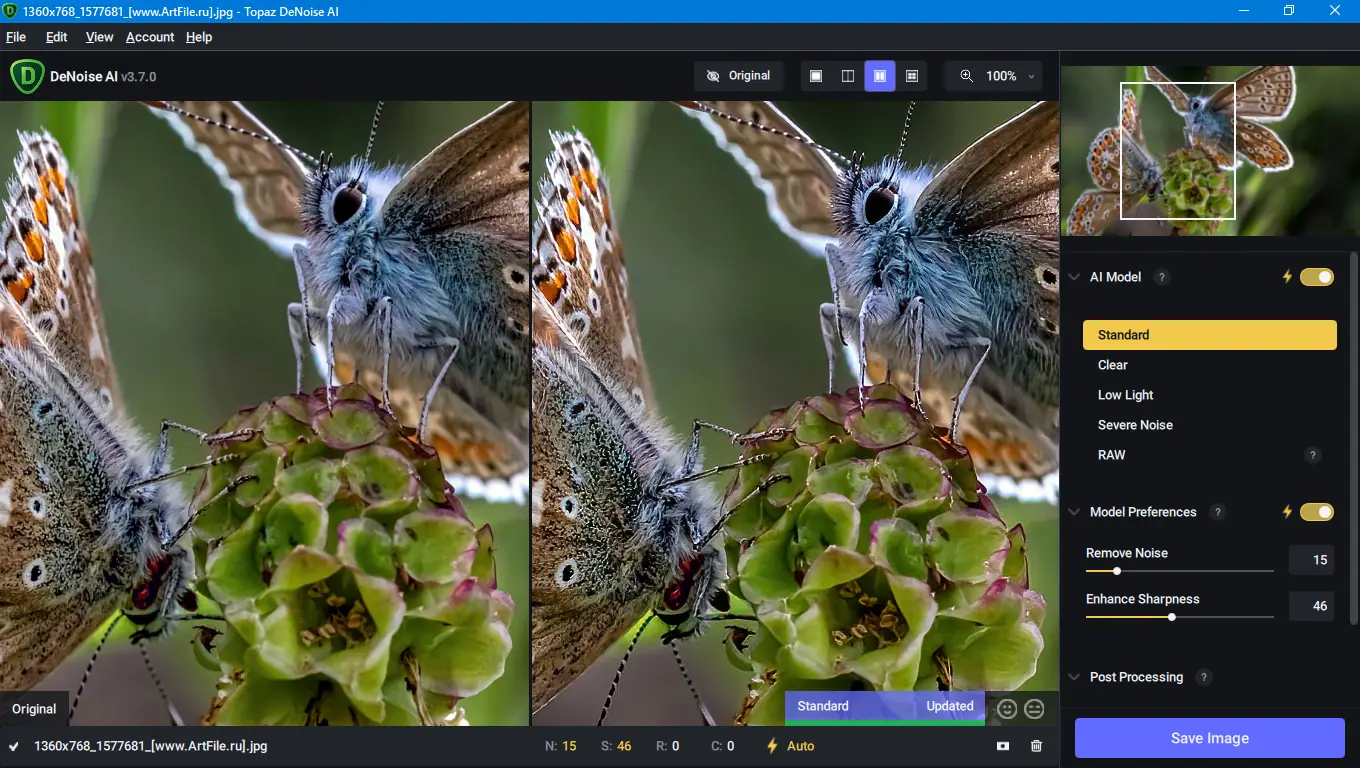Screen dimensions: 1360x768
Task: Select side-by-side view mode icon
Action: pos(880,76)
